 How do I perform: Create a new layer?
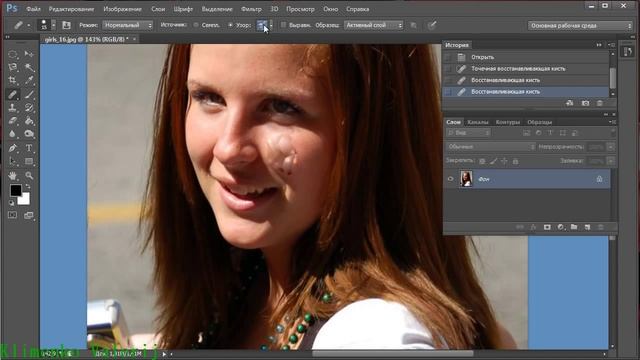(587, 227)
